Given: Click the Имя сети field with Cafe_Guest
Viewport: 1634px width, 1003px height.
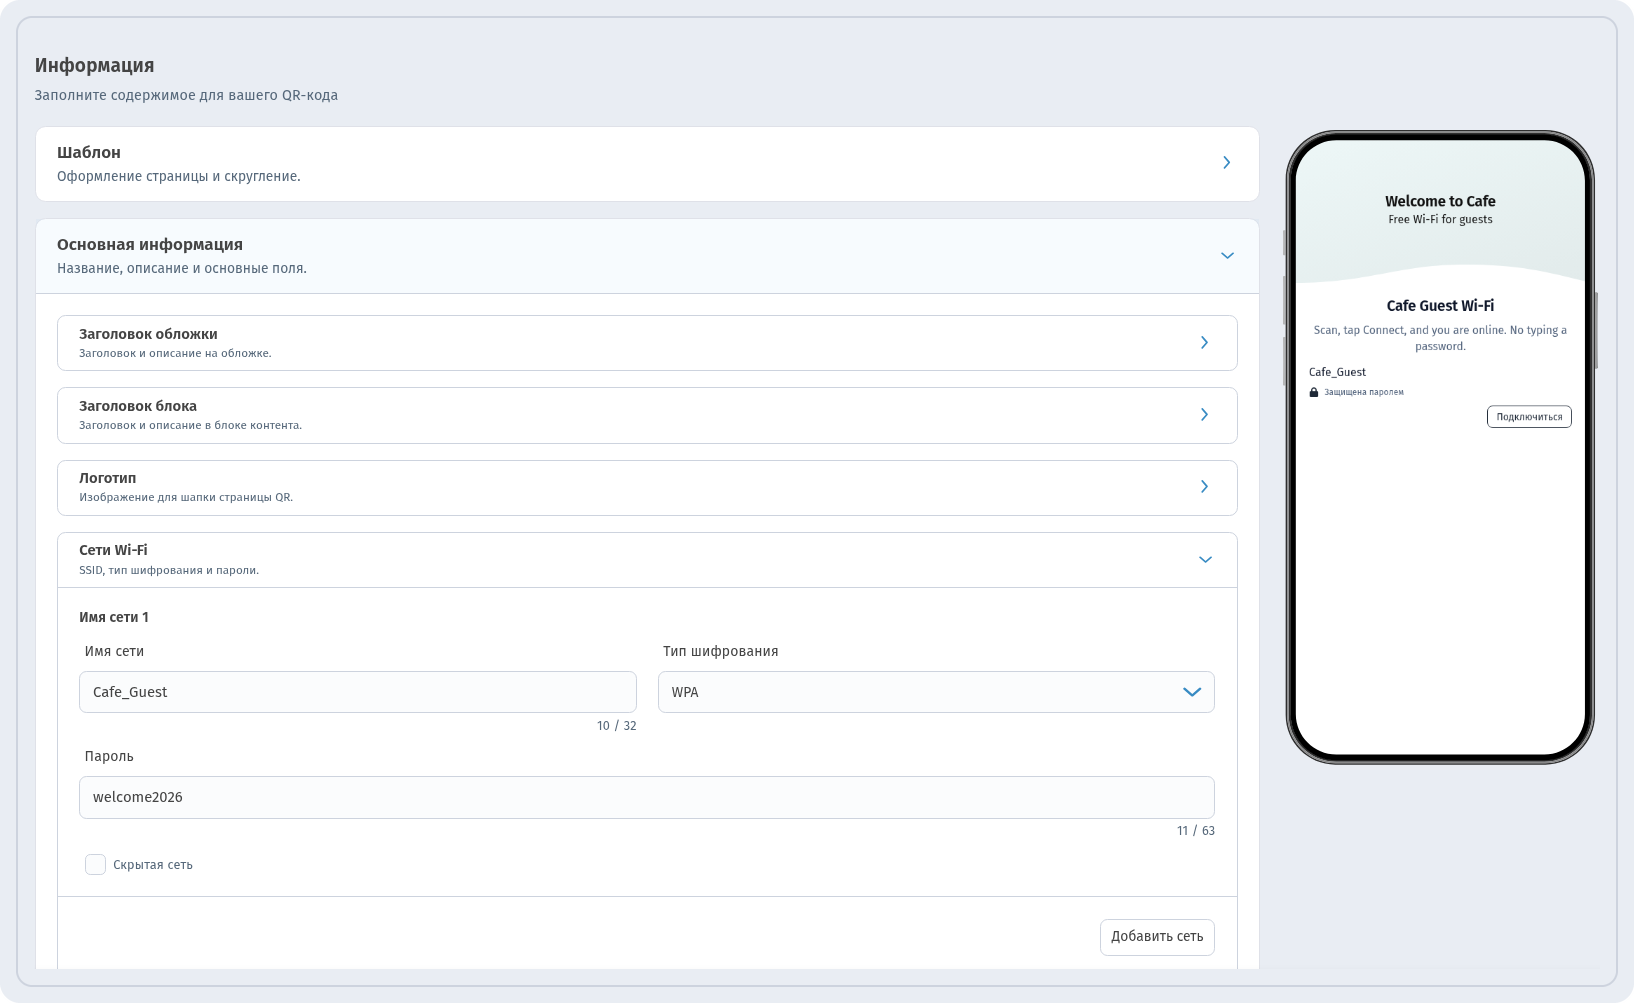Looking at the screenshot, I should [x=358, y=692].
